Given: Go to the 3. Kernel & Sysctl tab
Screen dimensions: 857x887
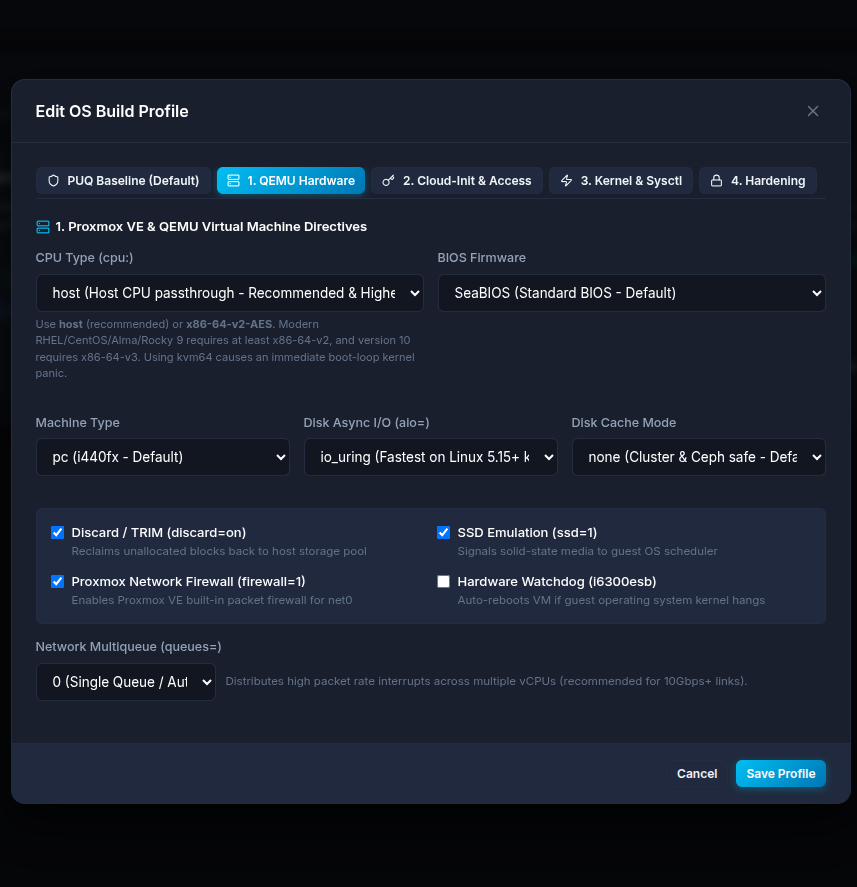Looking at the screenshot, I should click(621, 180).
